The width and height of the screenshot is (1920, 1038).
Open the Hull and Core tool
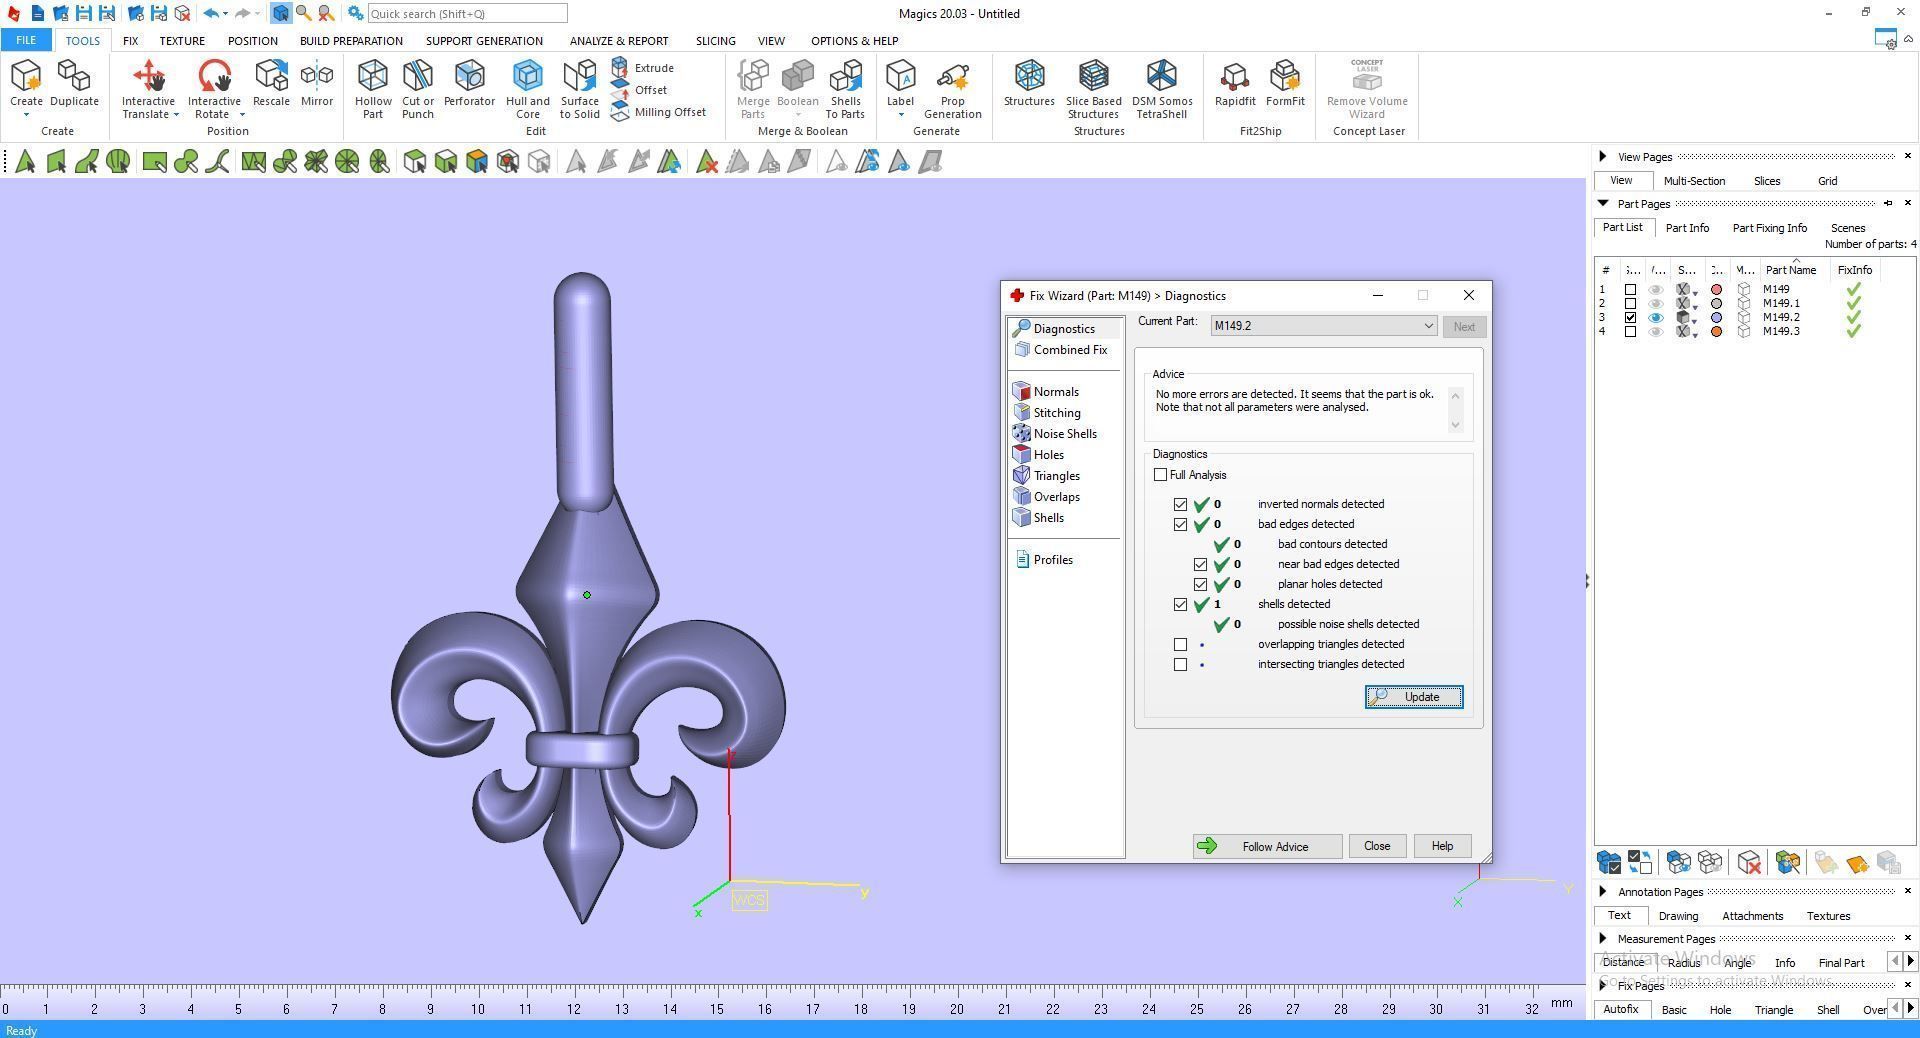527,89
